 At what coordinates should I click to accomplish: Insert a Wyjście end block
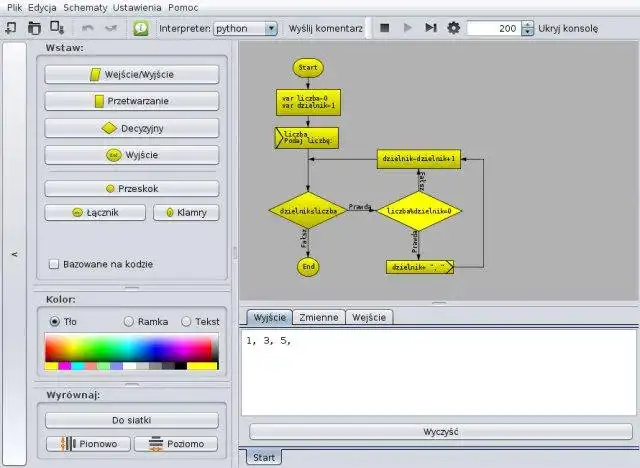click(x=131, y=155)
